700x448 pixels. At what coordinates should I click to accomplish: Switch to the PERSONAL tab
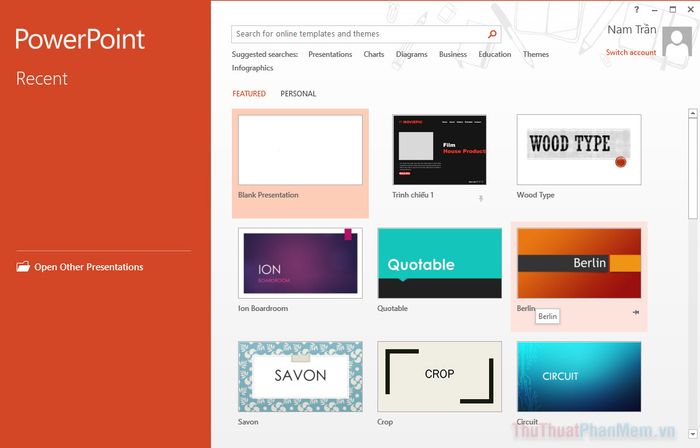pyautogui.click(x=298, y=94)
